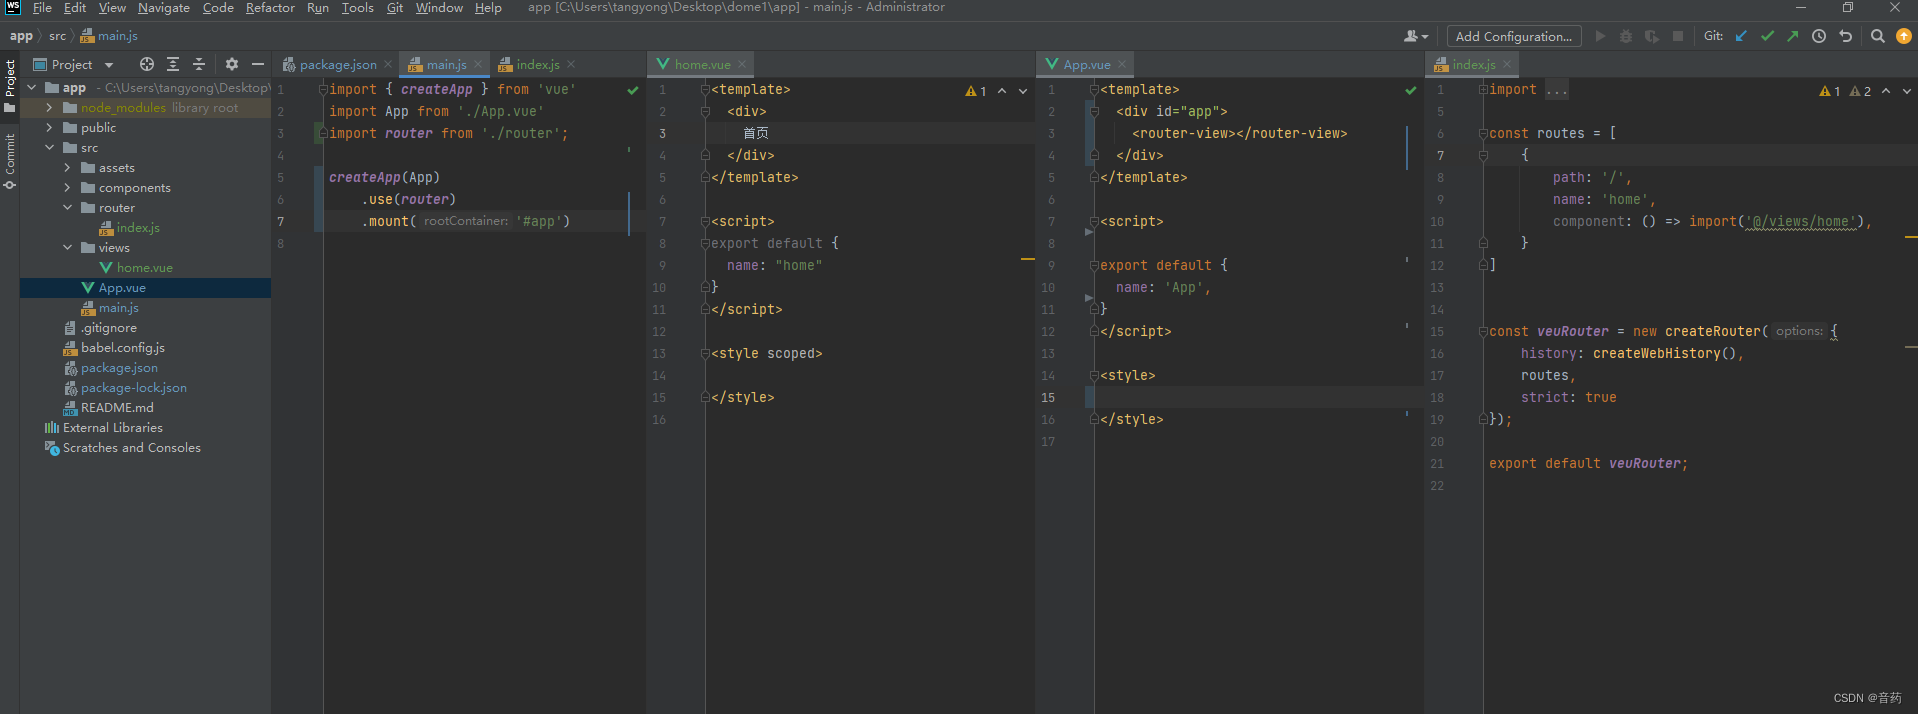Expand the assets folder
Screen dimensions: 1918x714
point(67,168)
